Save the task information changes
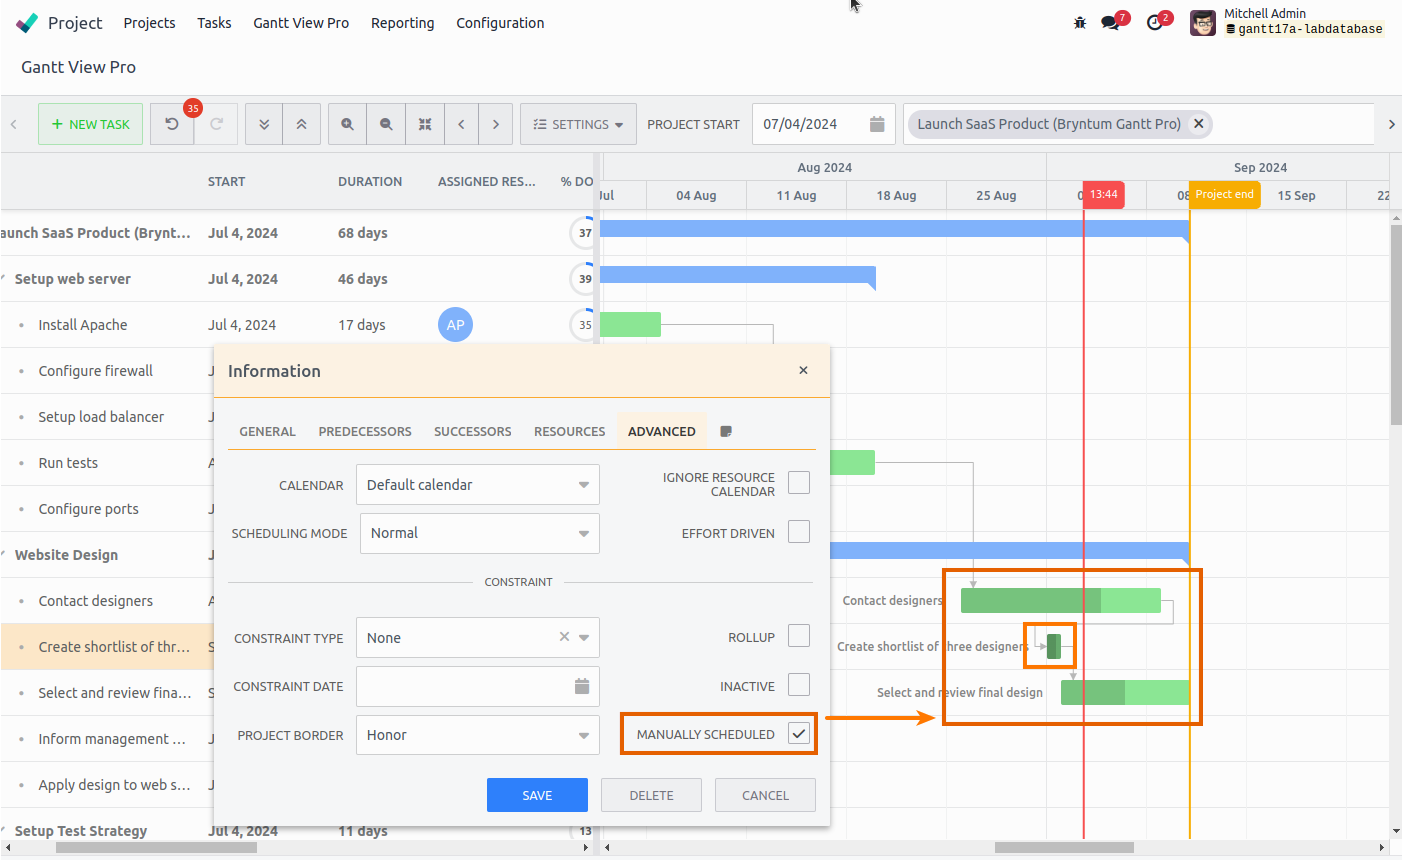The width and height of the screenshot is (1402, 860). (x=537, y=794)
